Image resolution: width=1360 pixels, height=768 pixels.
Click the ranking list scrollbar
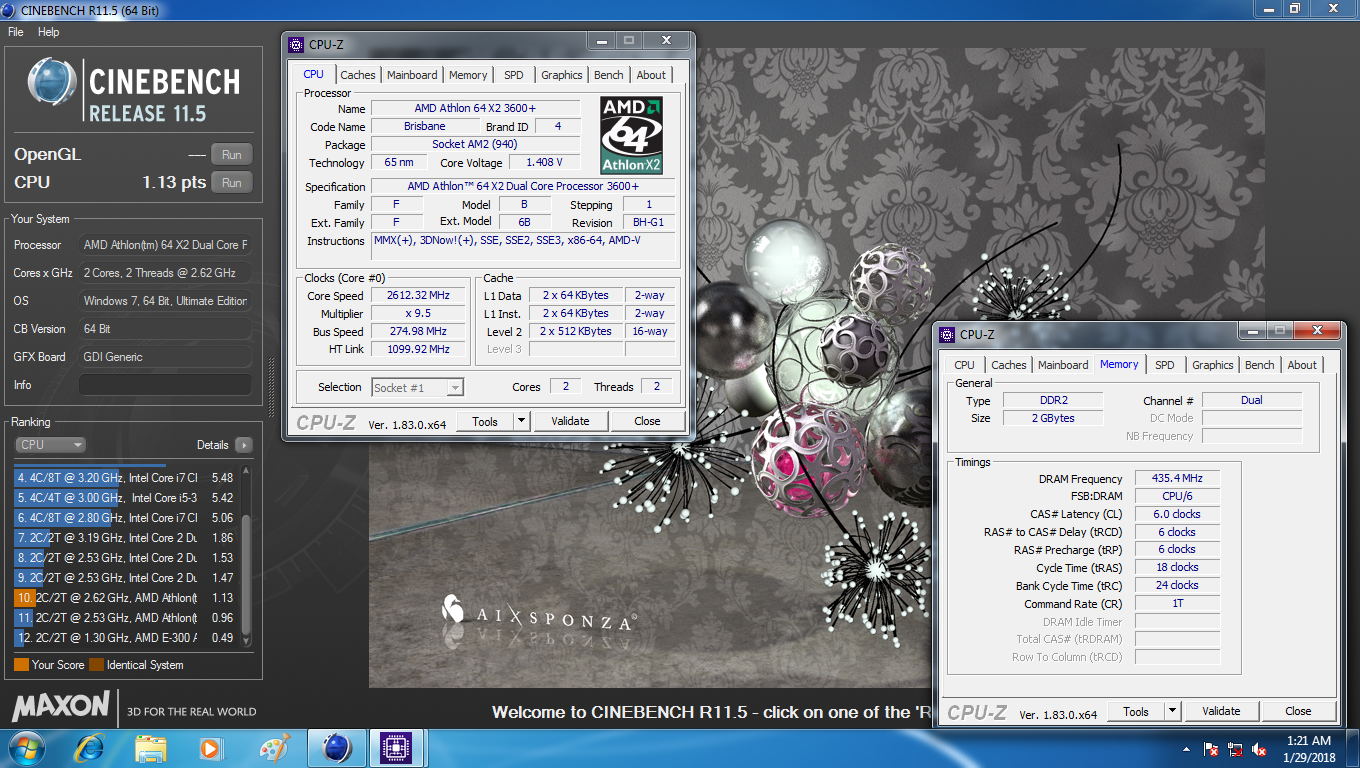tap(246, 556)
